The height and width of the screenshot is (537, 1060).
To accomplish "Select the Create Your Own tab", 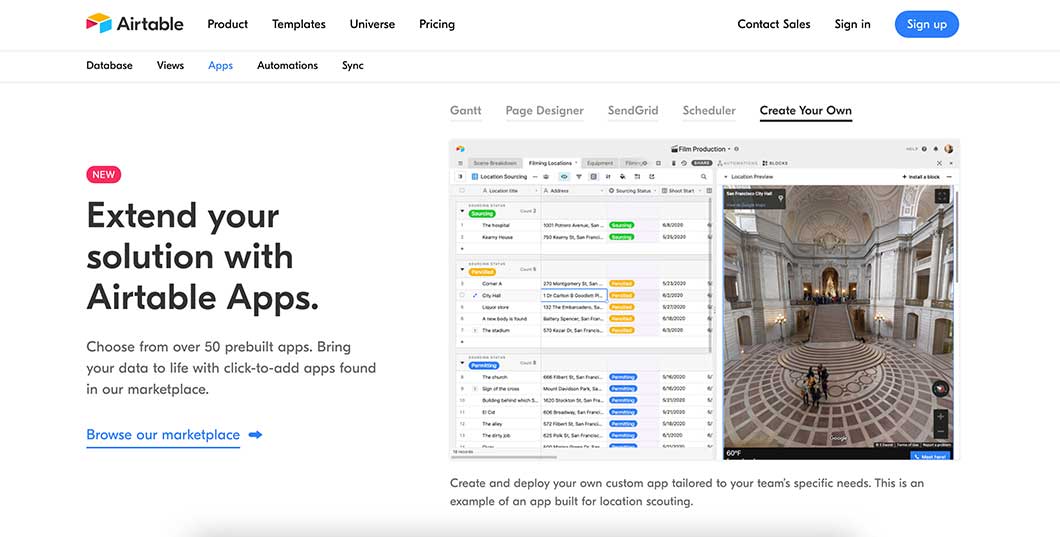I will [806, 110].
